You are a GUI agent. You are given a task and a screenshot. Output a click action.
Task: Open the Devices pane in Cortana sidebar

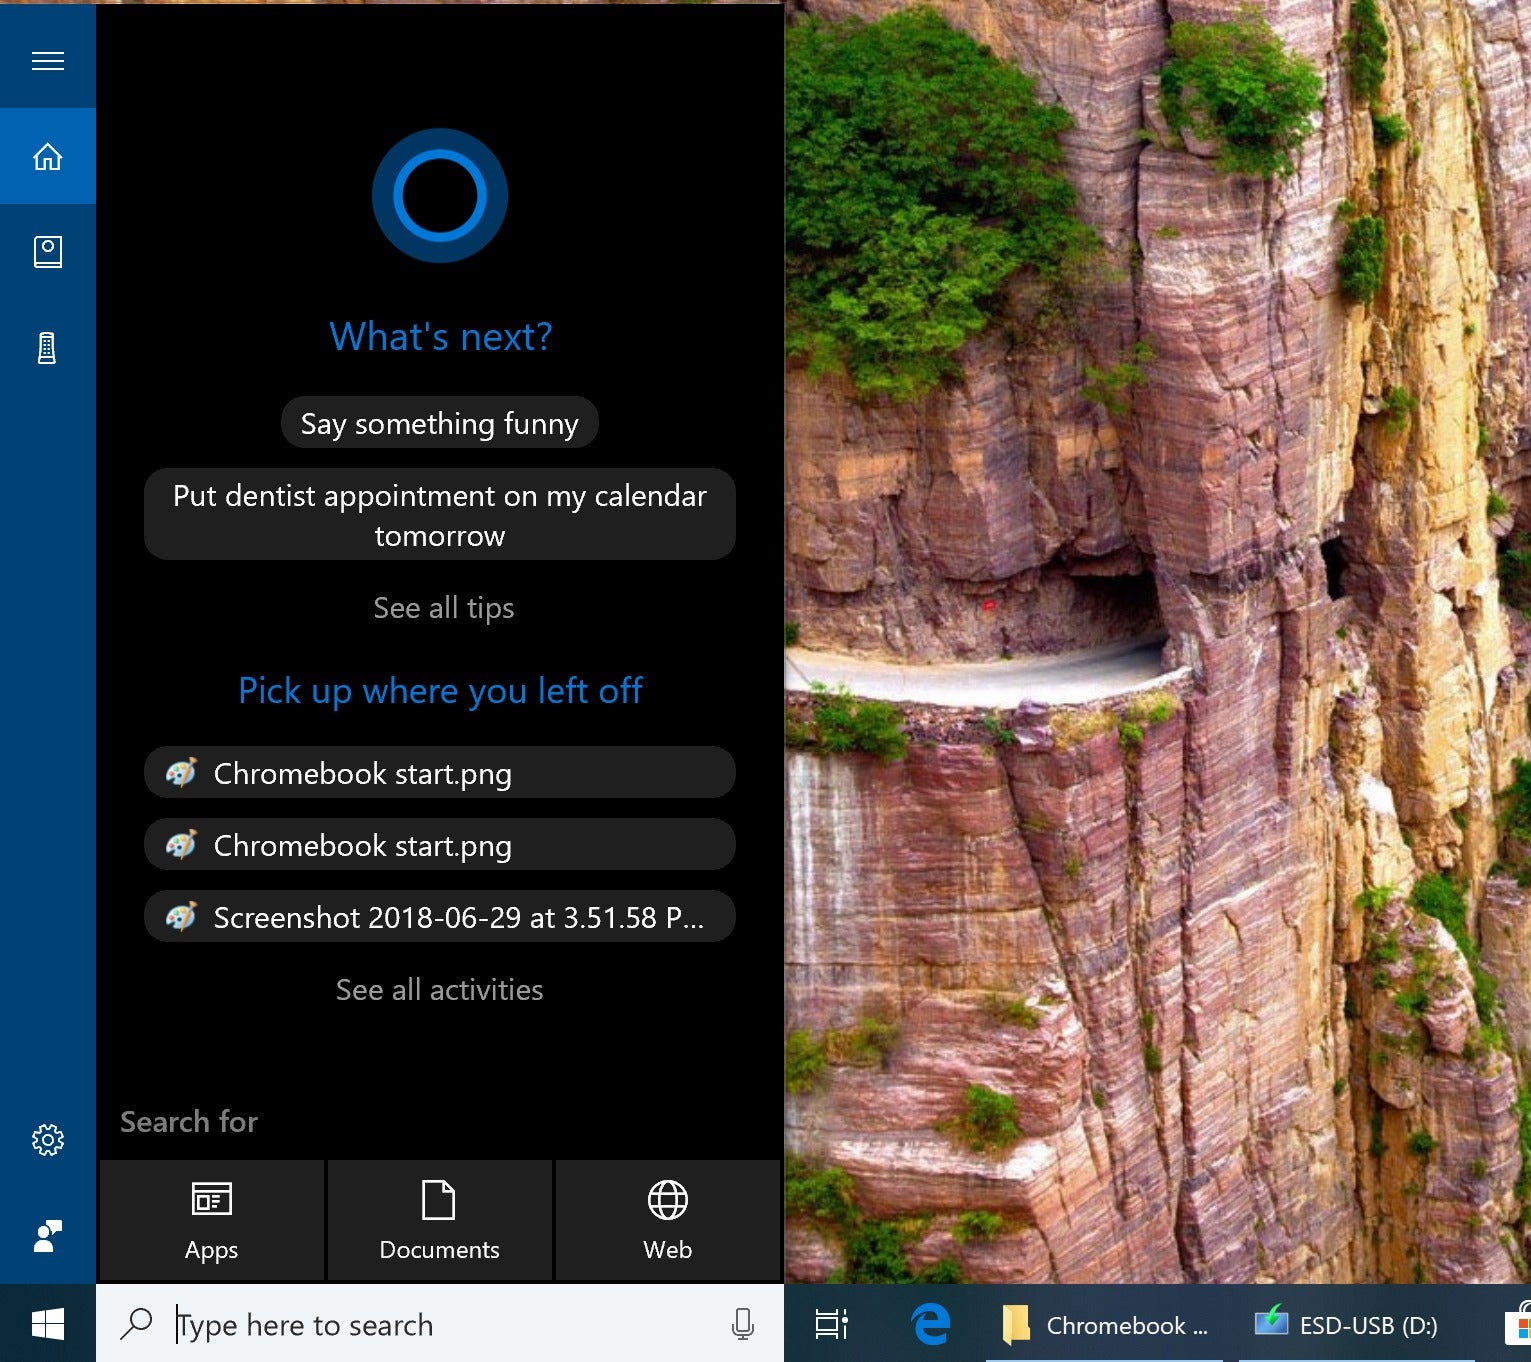pyautogui.click(x=48, y=347)
